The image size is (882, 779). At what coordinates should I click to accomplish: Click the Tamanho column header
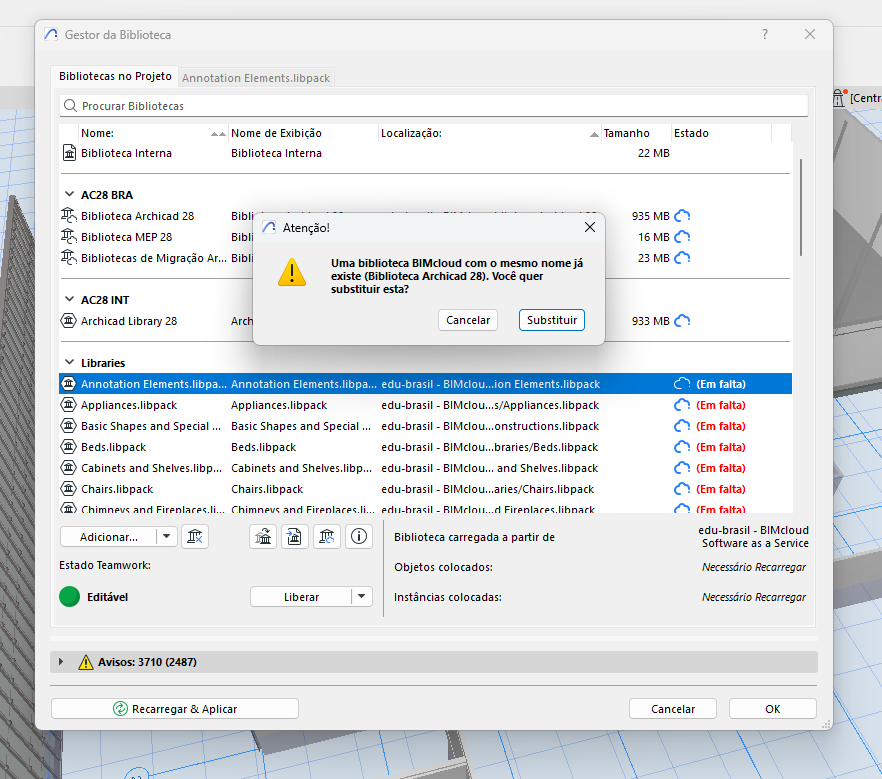point(636,133)
